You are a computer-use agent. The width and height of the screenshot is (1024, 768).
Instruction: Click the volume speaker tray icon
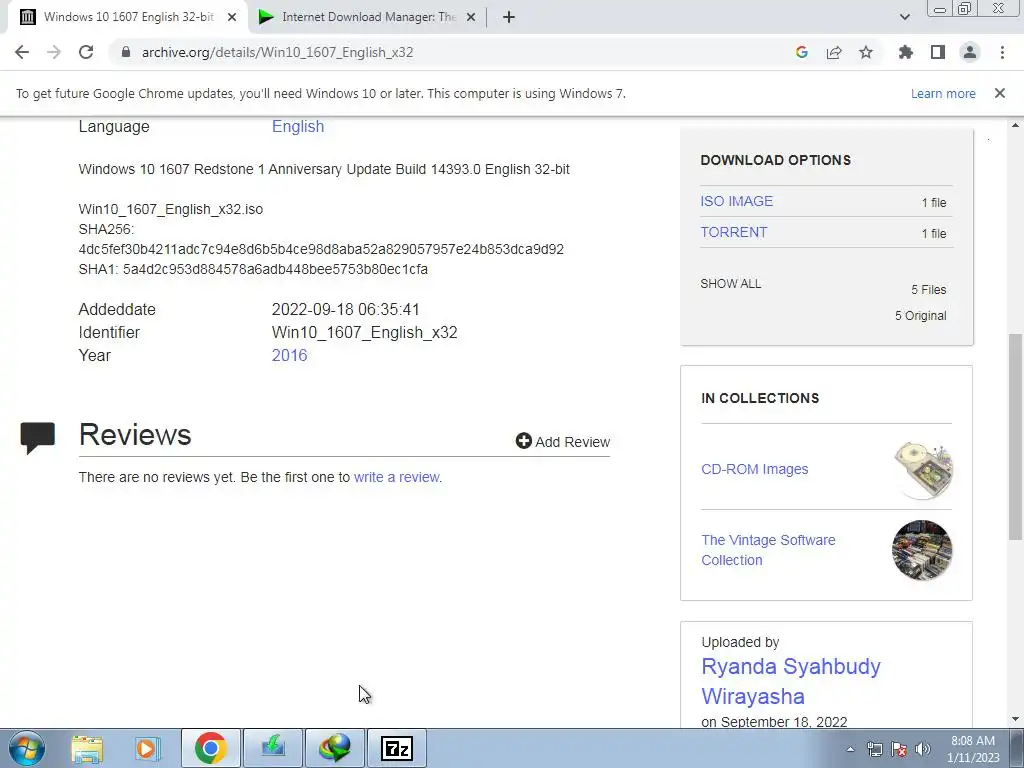pyautogui.click(x=923, y=749)
